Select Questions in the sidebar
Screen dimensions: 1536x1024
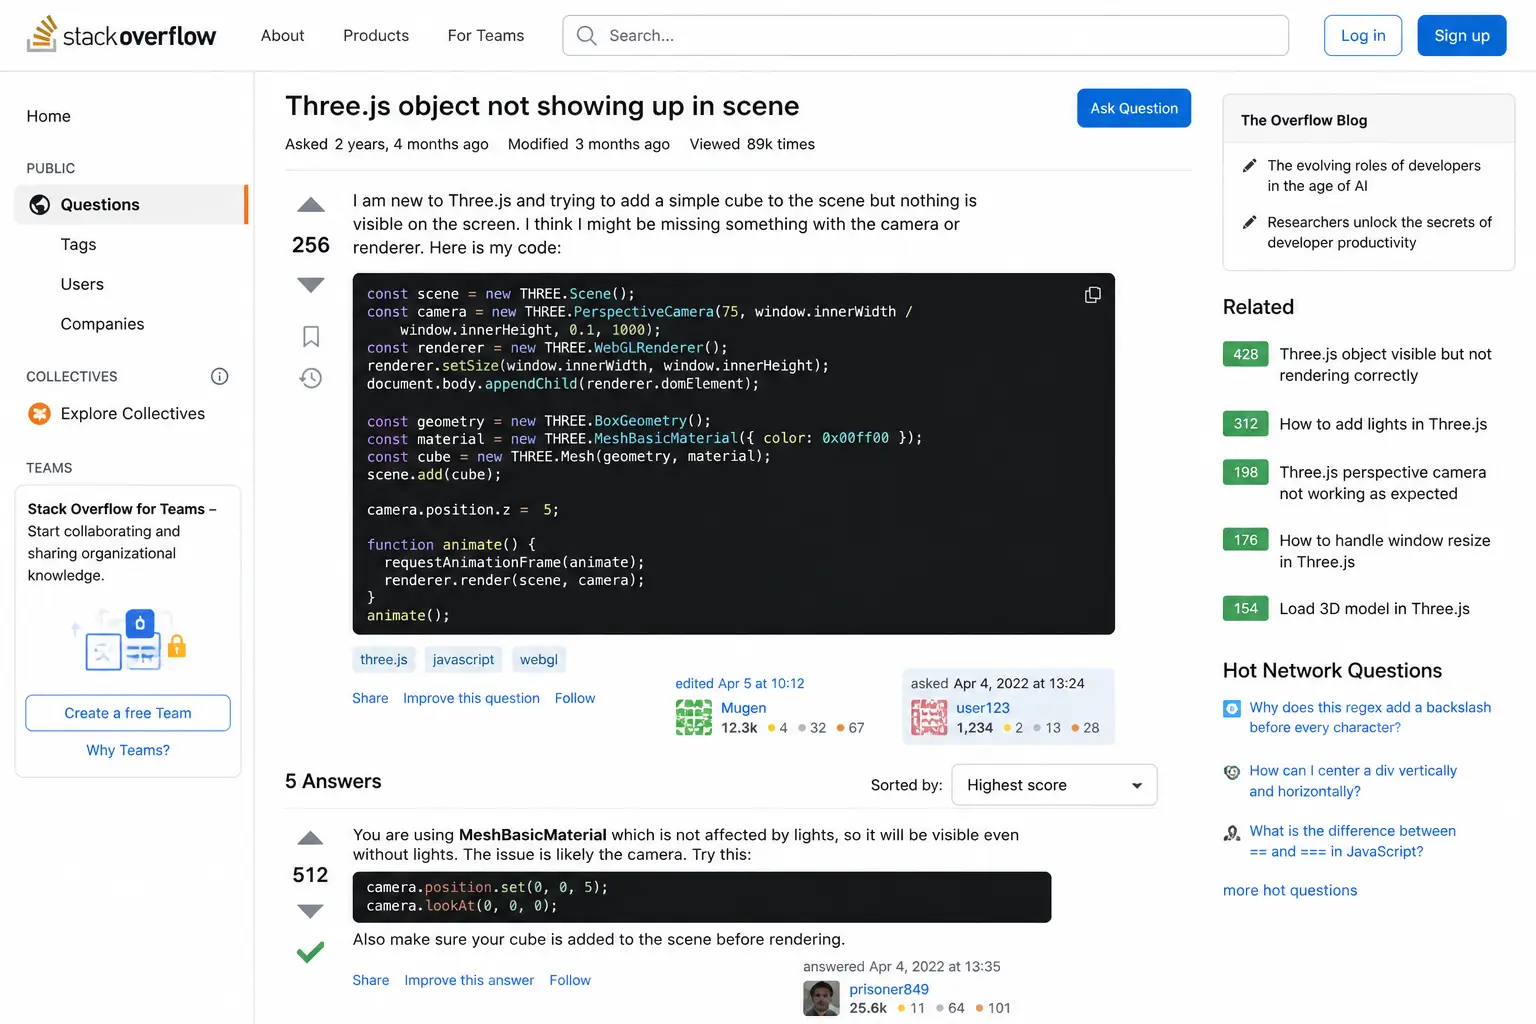pos(131,205)
